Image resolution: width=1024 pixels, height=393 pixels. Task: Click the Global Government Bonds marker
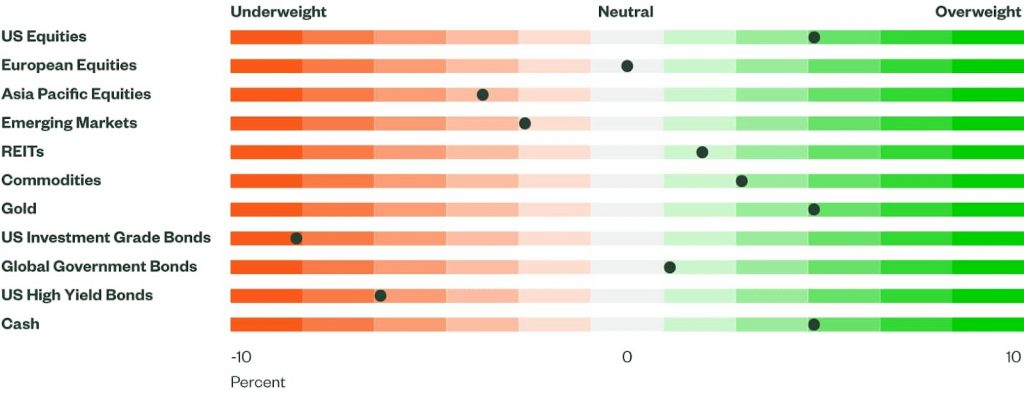[x=669, y=267]
